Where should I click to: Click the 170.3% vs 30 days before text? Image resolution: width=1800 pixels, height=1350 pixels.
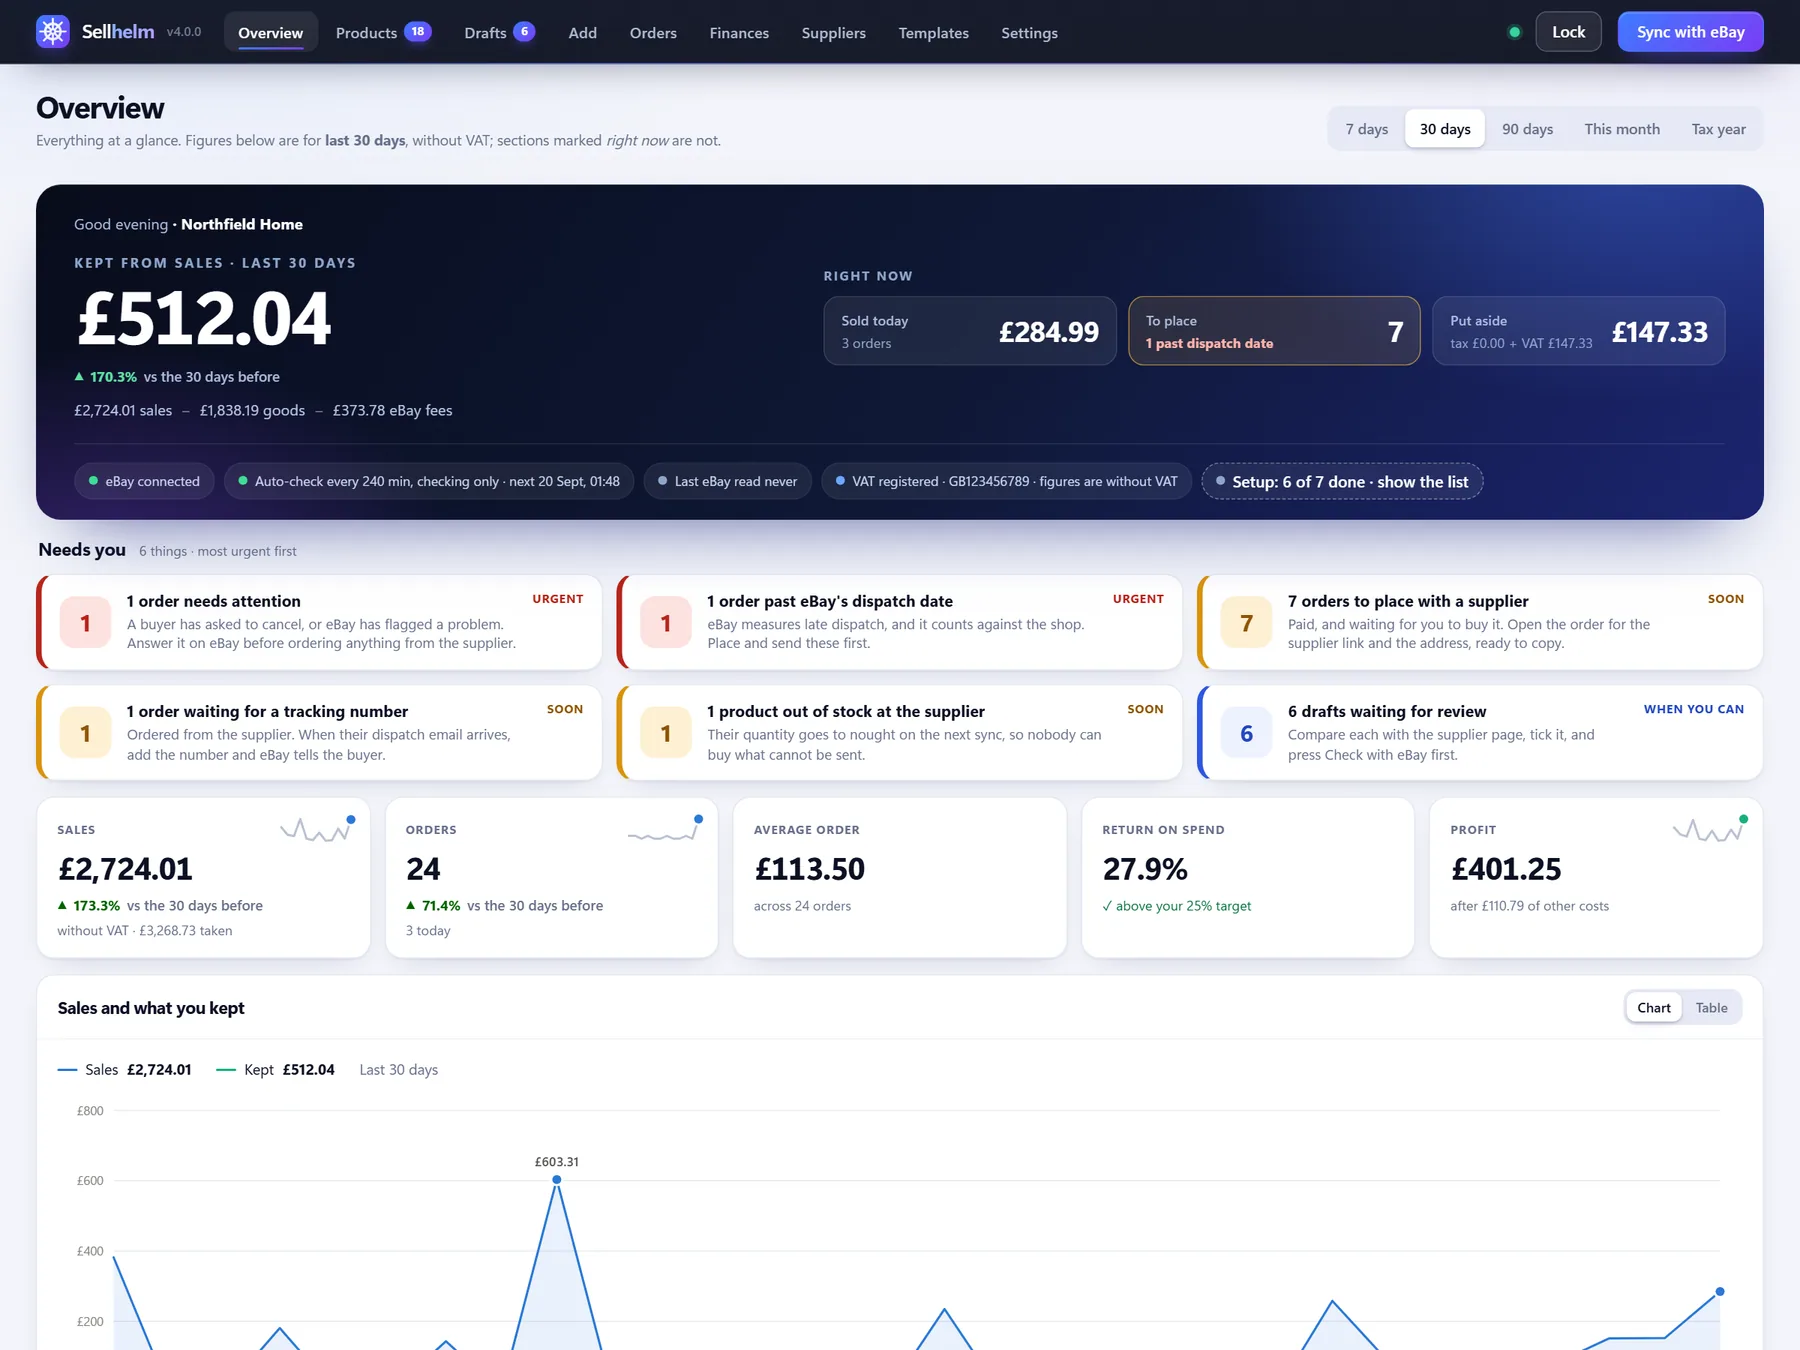point(177,377)
